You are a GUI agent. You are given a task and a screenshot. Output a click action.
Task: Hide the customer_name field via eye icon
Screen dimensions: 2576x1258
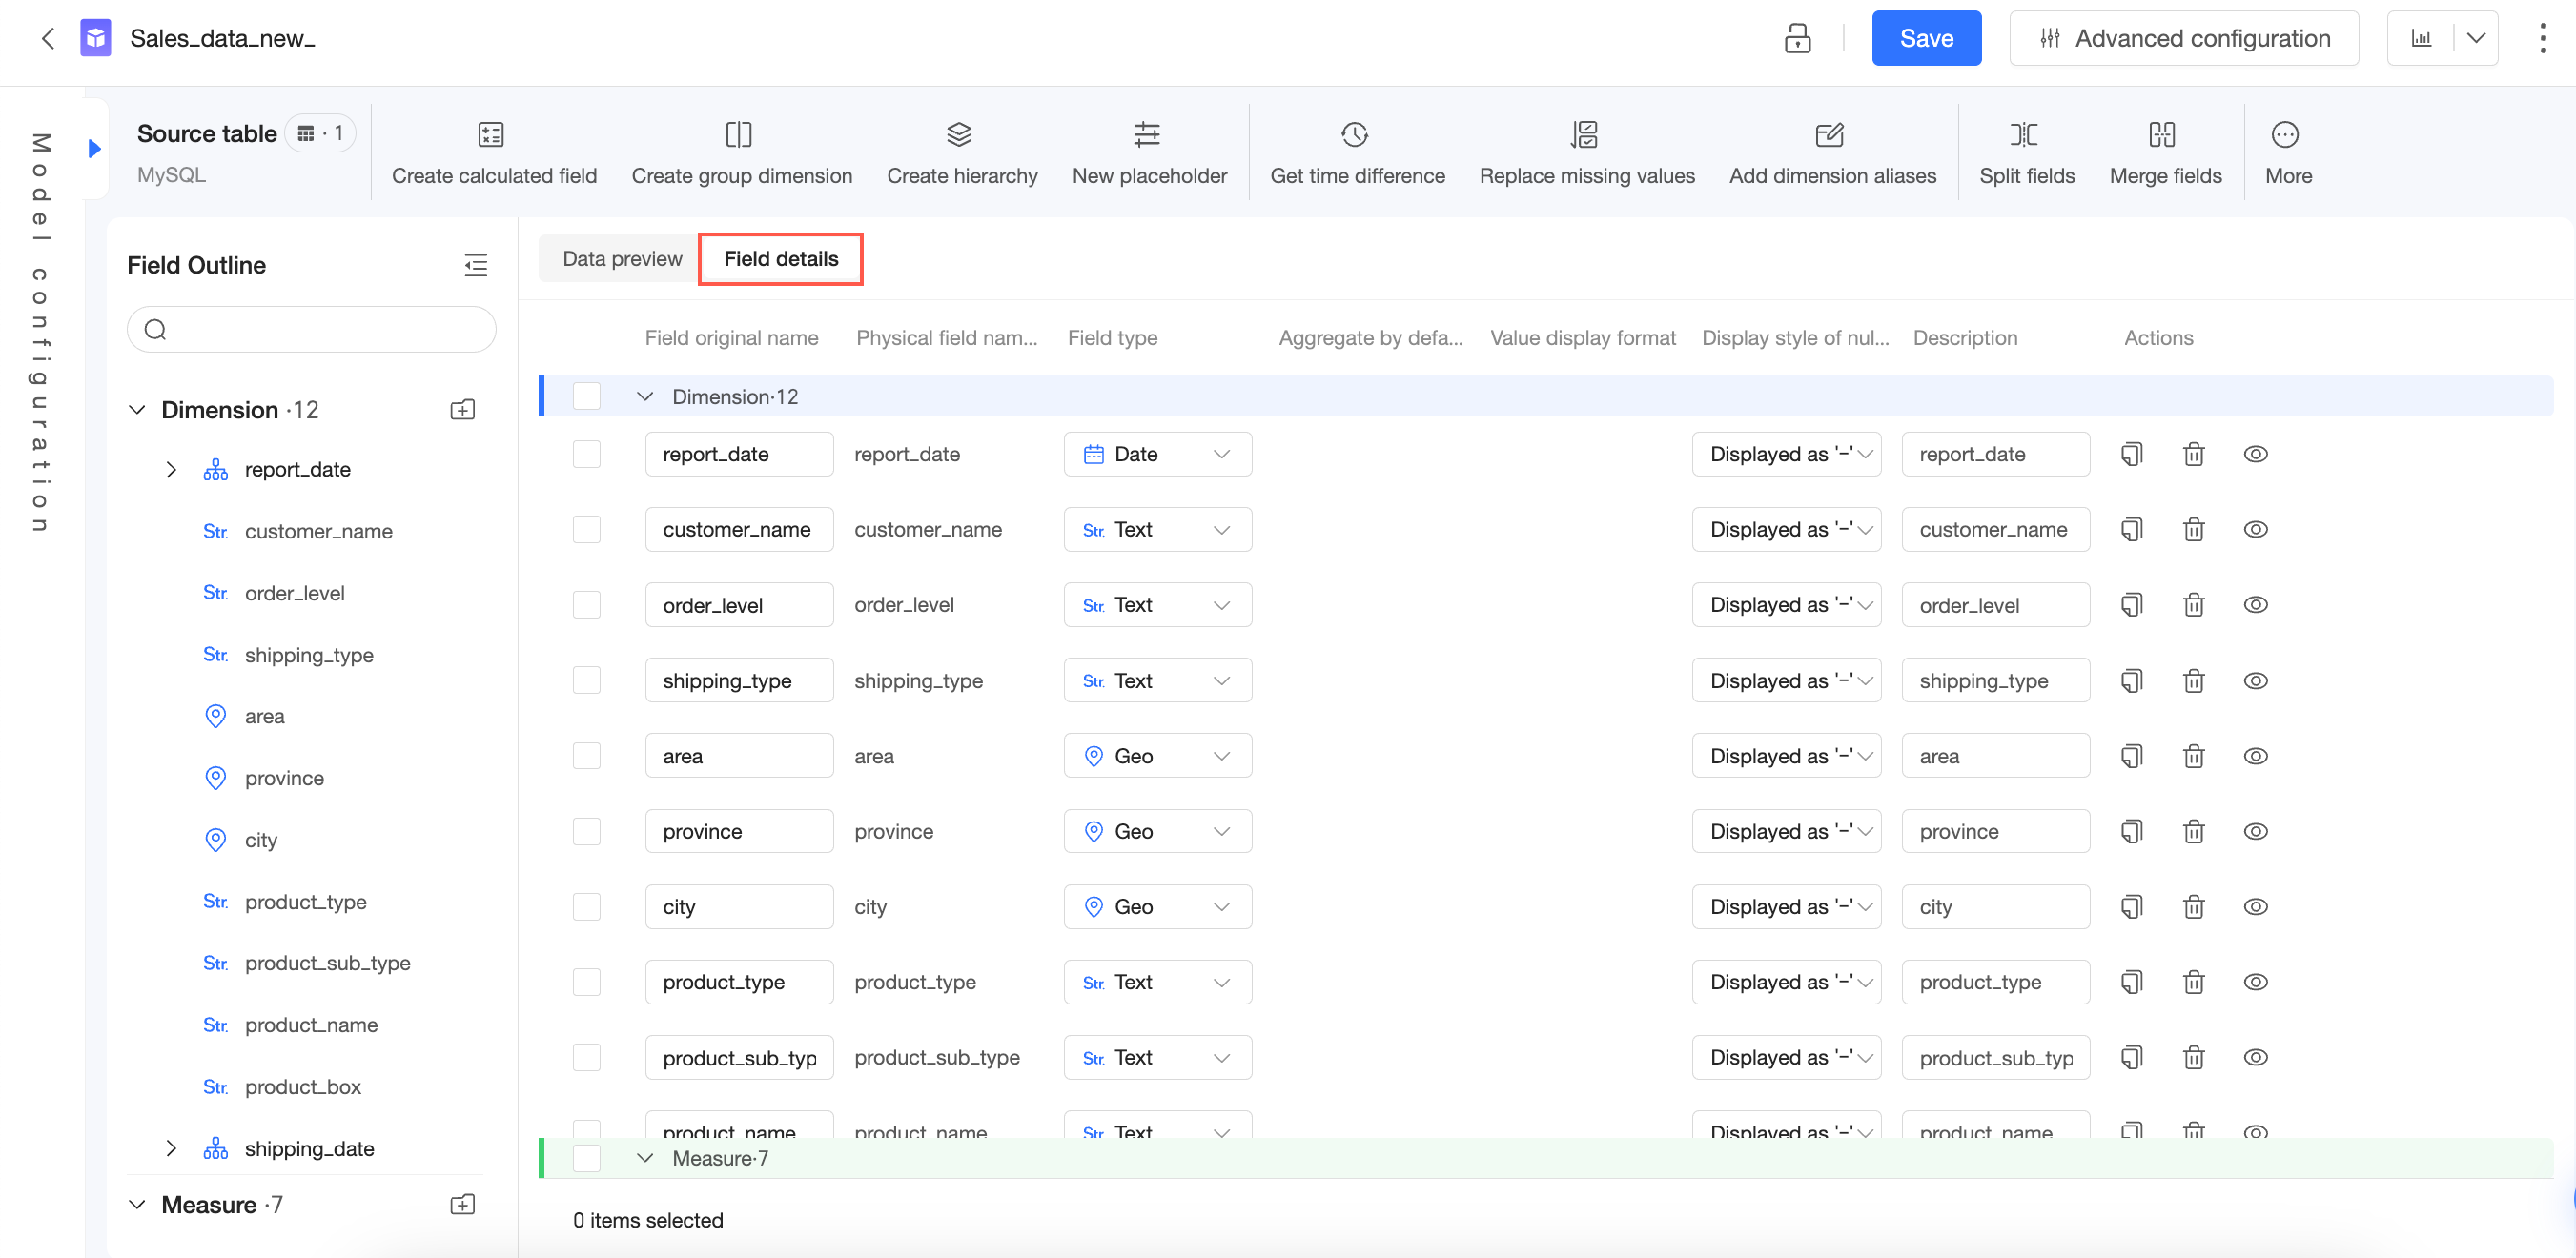pos(2255,529)
